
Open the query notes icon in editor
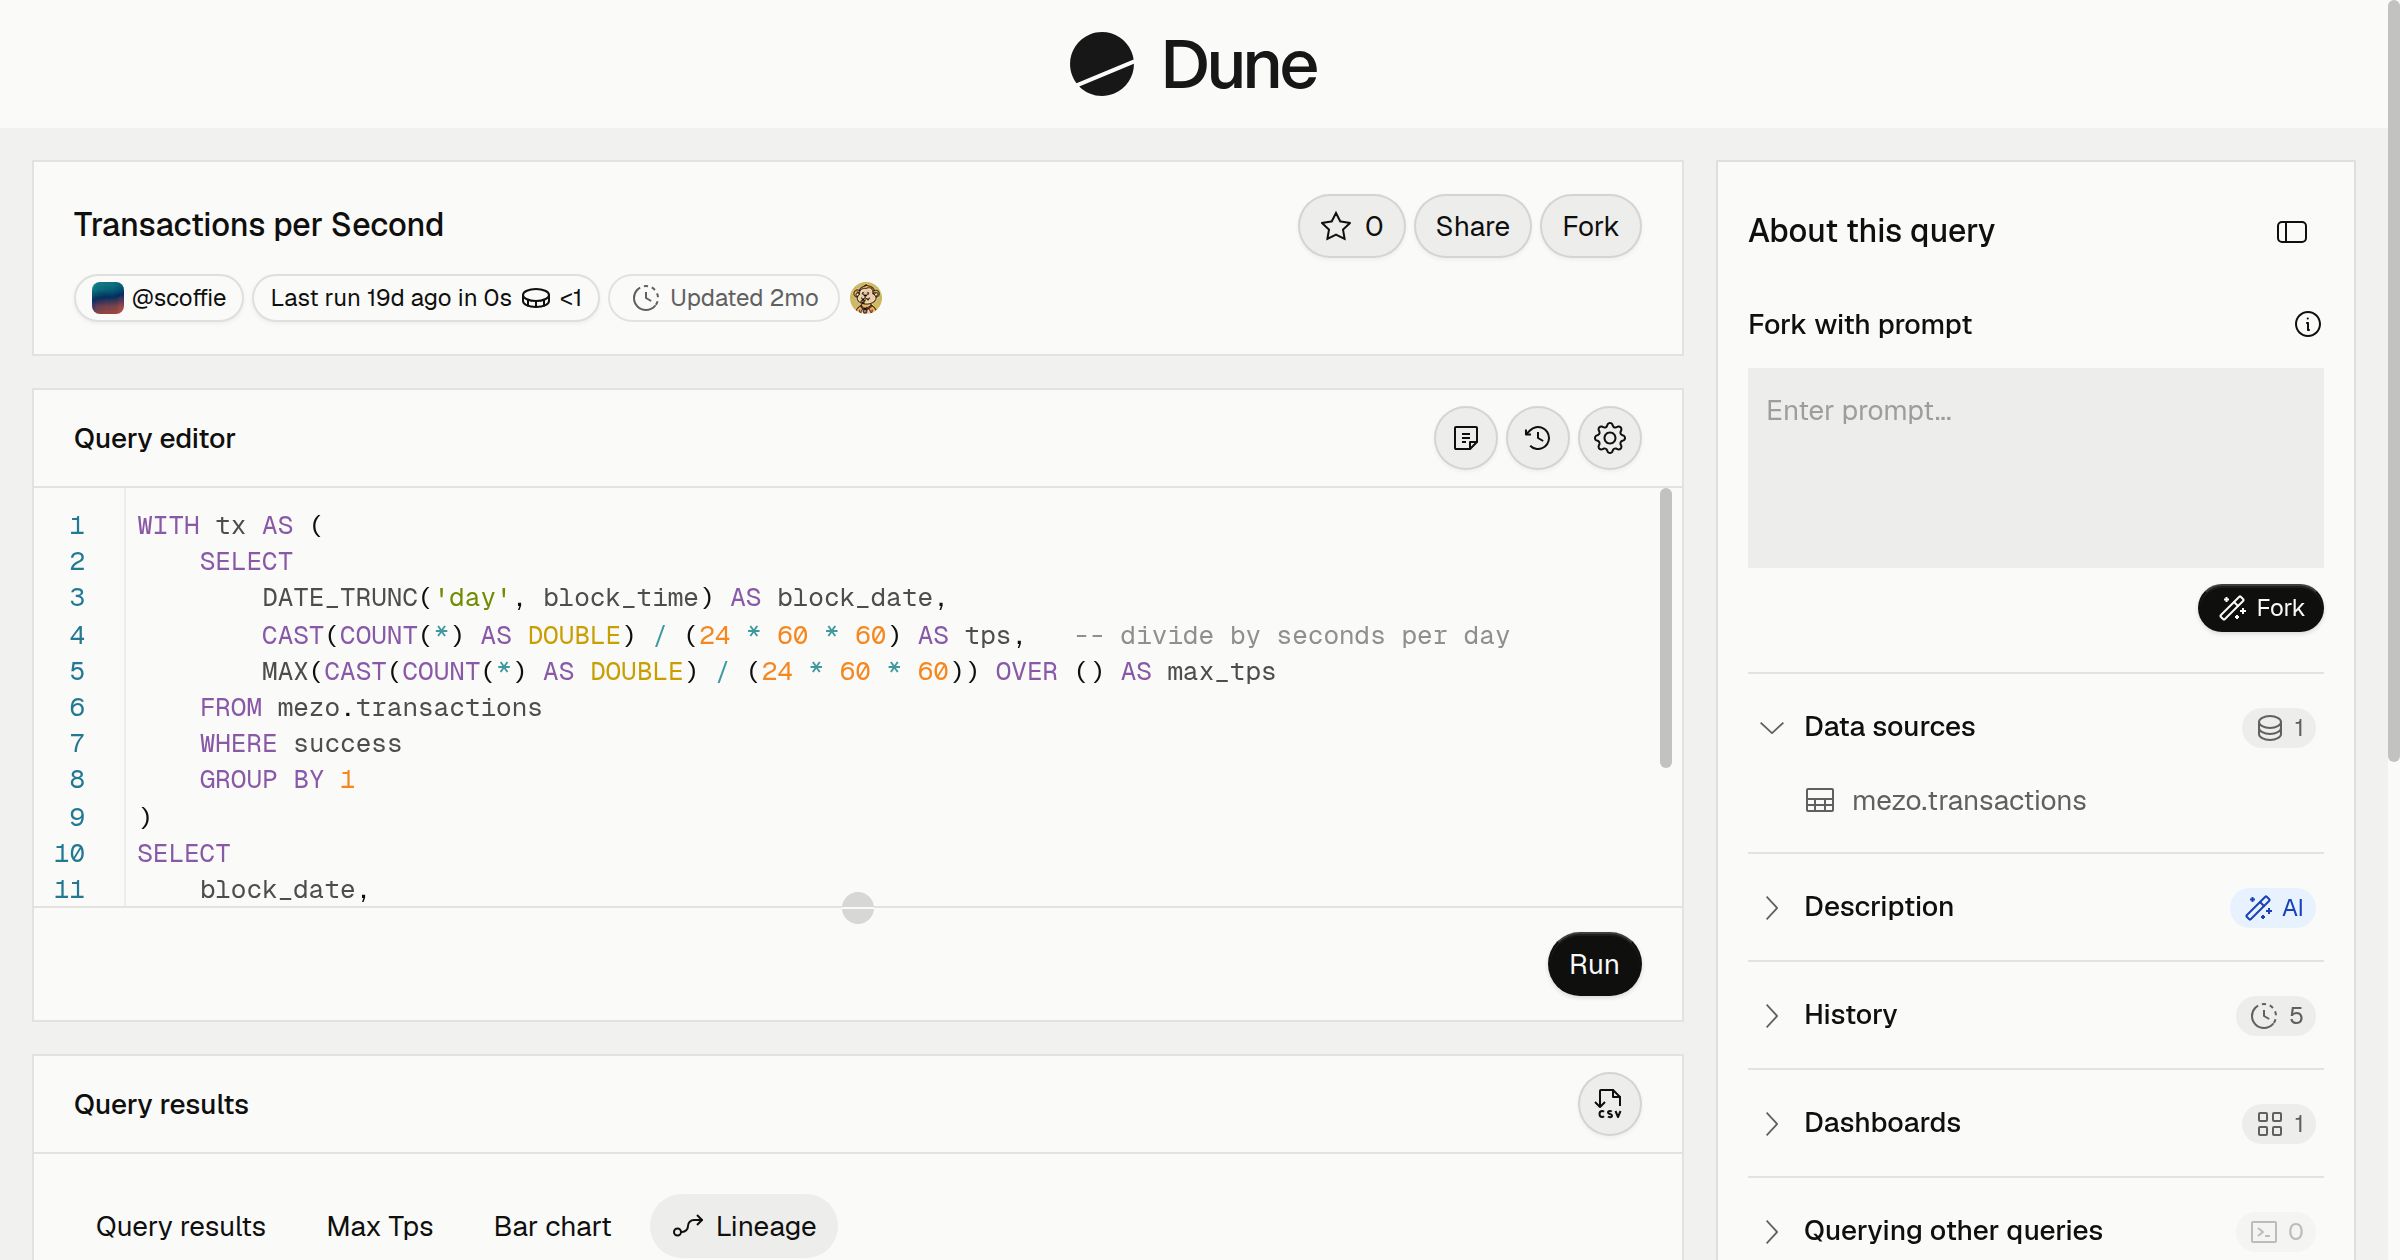coord(1465,438)
